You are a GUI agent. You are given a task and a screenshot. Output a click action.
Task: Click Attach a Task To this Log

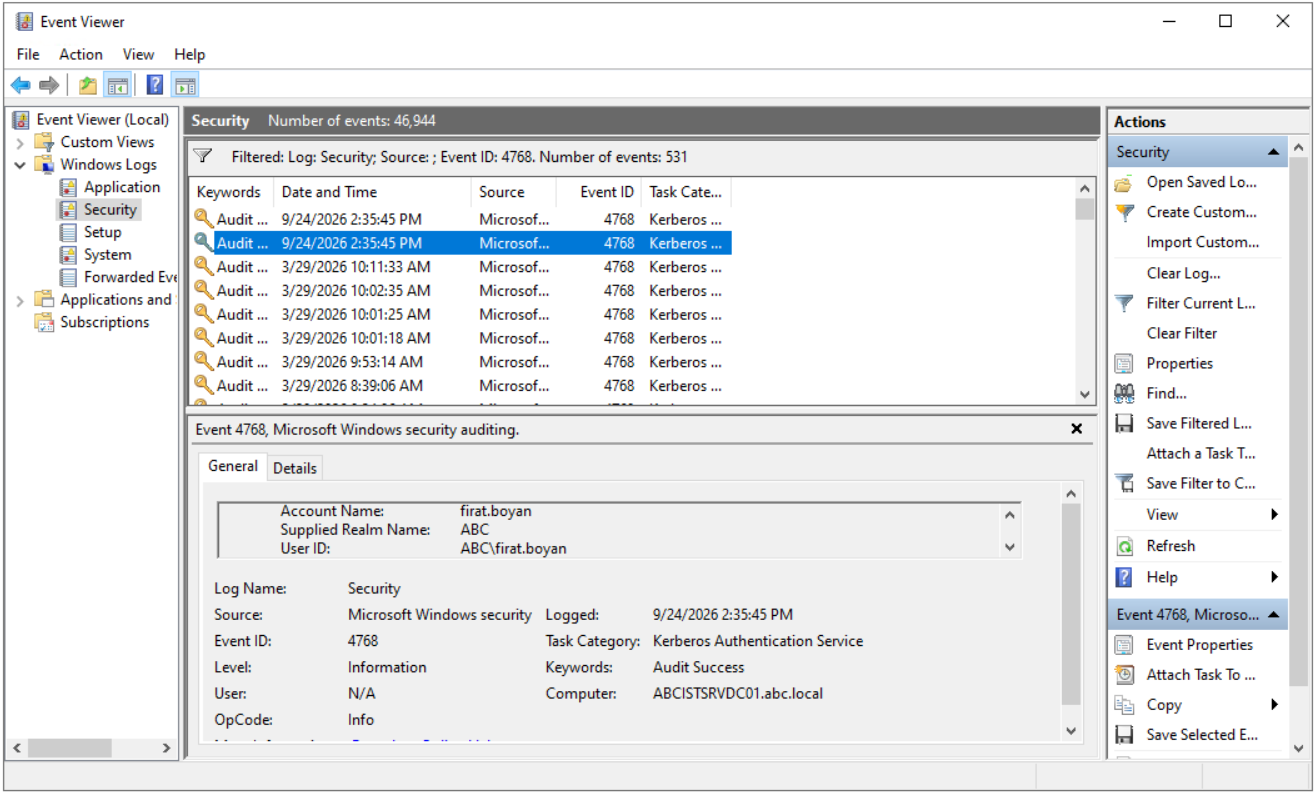click(x=1201, y=453)
